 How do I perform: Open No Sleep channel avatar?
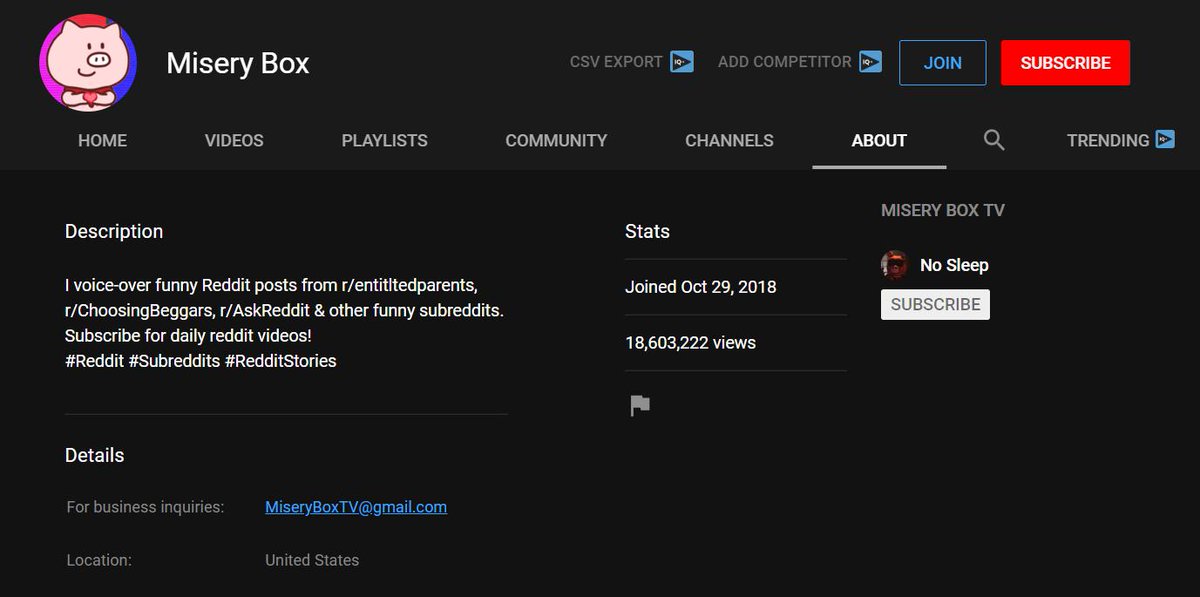tap(894, 265)
